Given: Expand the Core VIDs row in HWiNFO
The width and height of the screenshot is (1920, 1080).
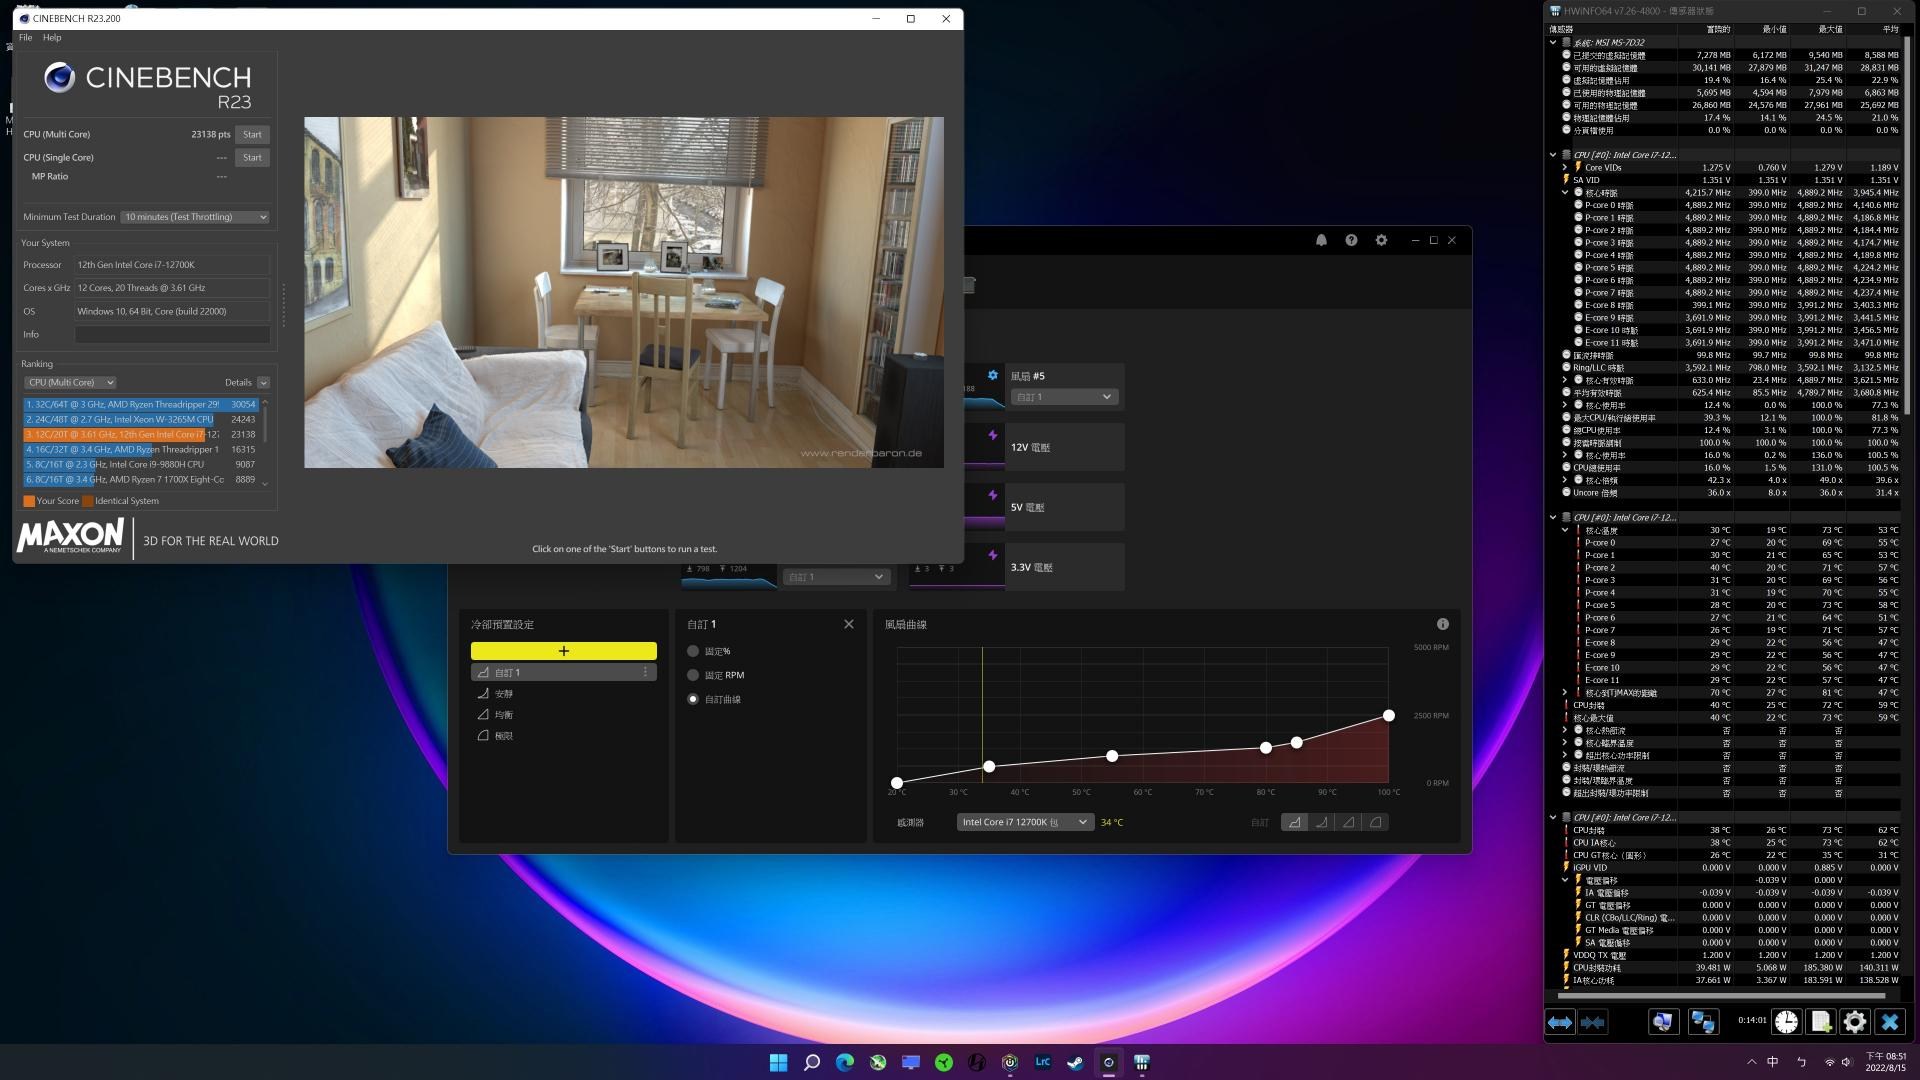Looking at the screenshot, I should 1565,168.
